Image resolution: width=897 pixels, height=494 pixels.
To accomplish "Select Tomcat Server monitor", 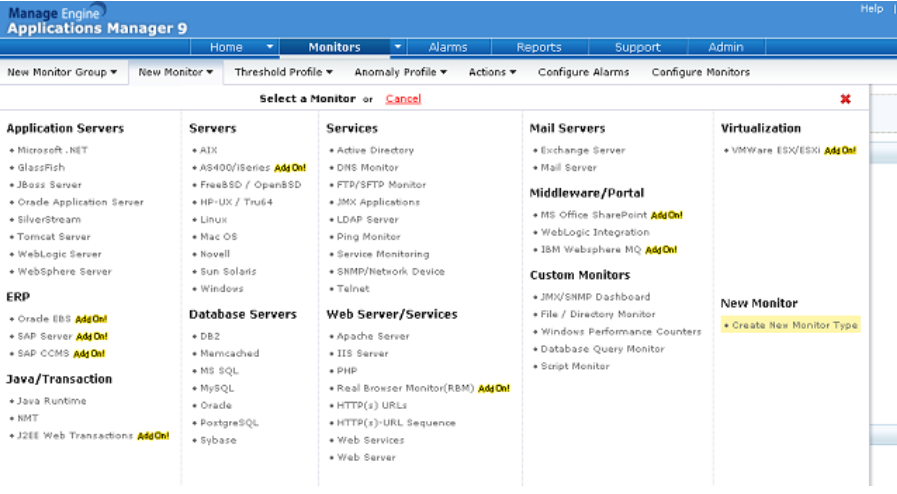I will point(54,237).
